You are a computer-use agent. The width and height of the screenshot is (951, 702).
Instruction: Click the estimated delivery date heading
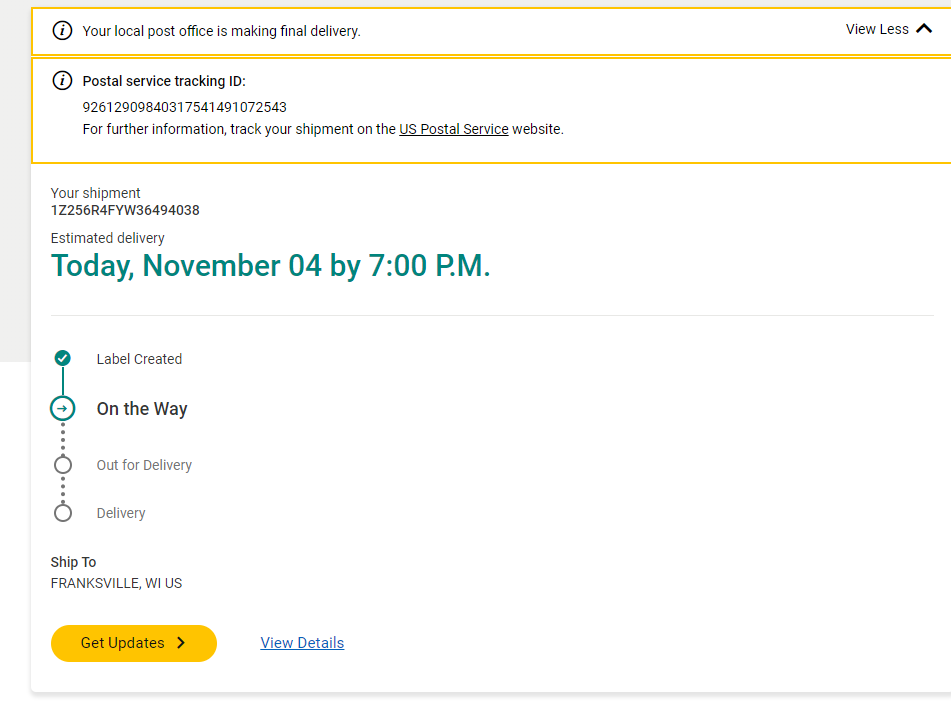[270, 266]
